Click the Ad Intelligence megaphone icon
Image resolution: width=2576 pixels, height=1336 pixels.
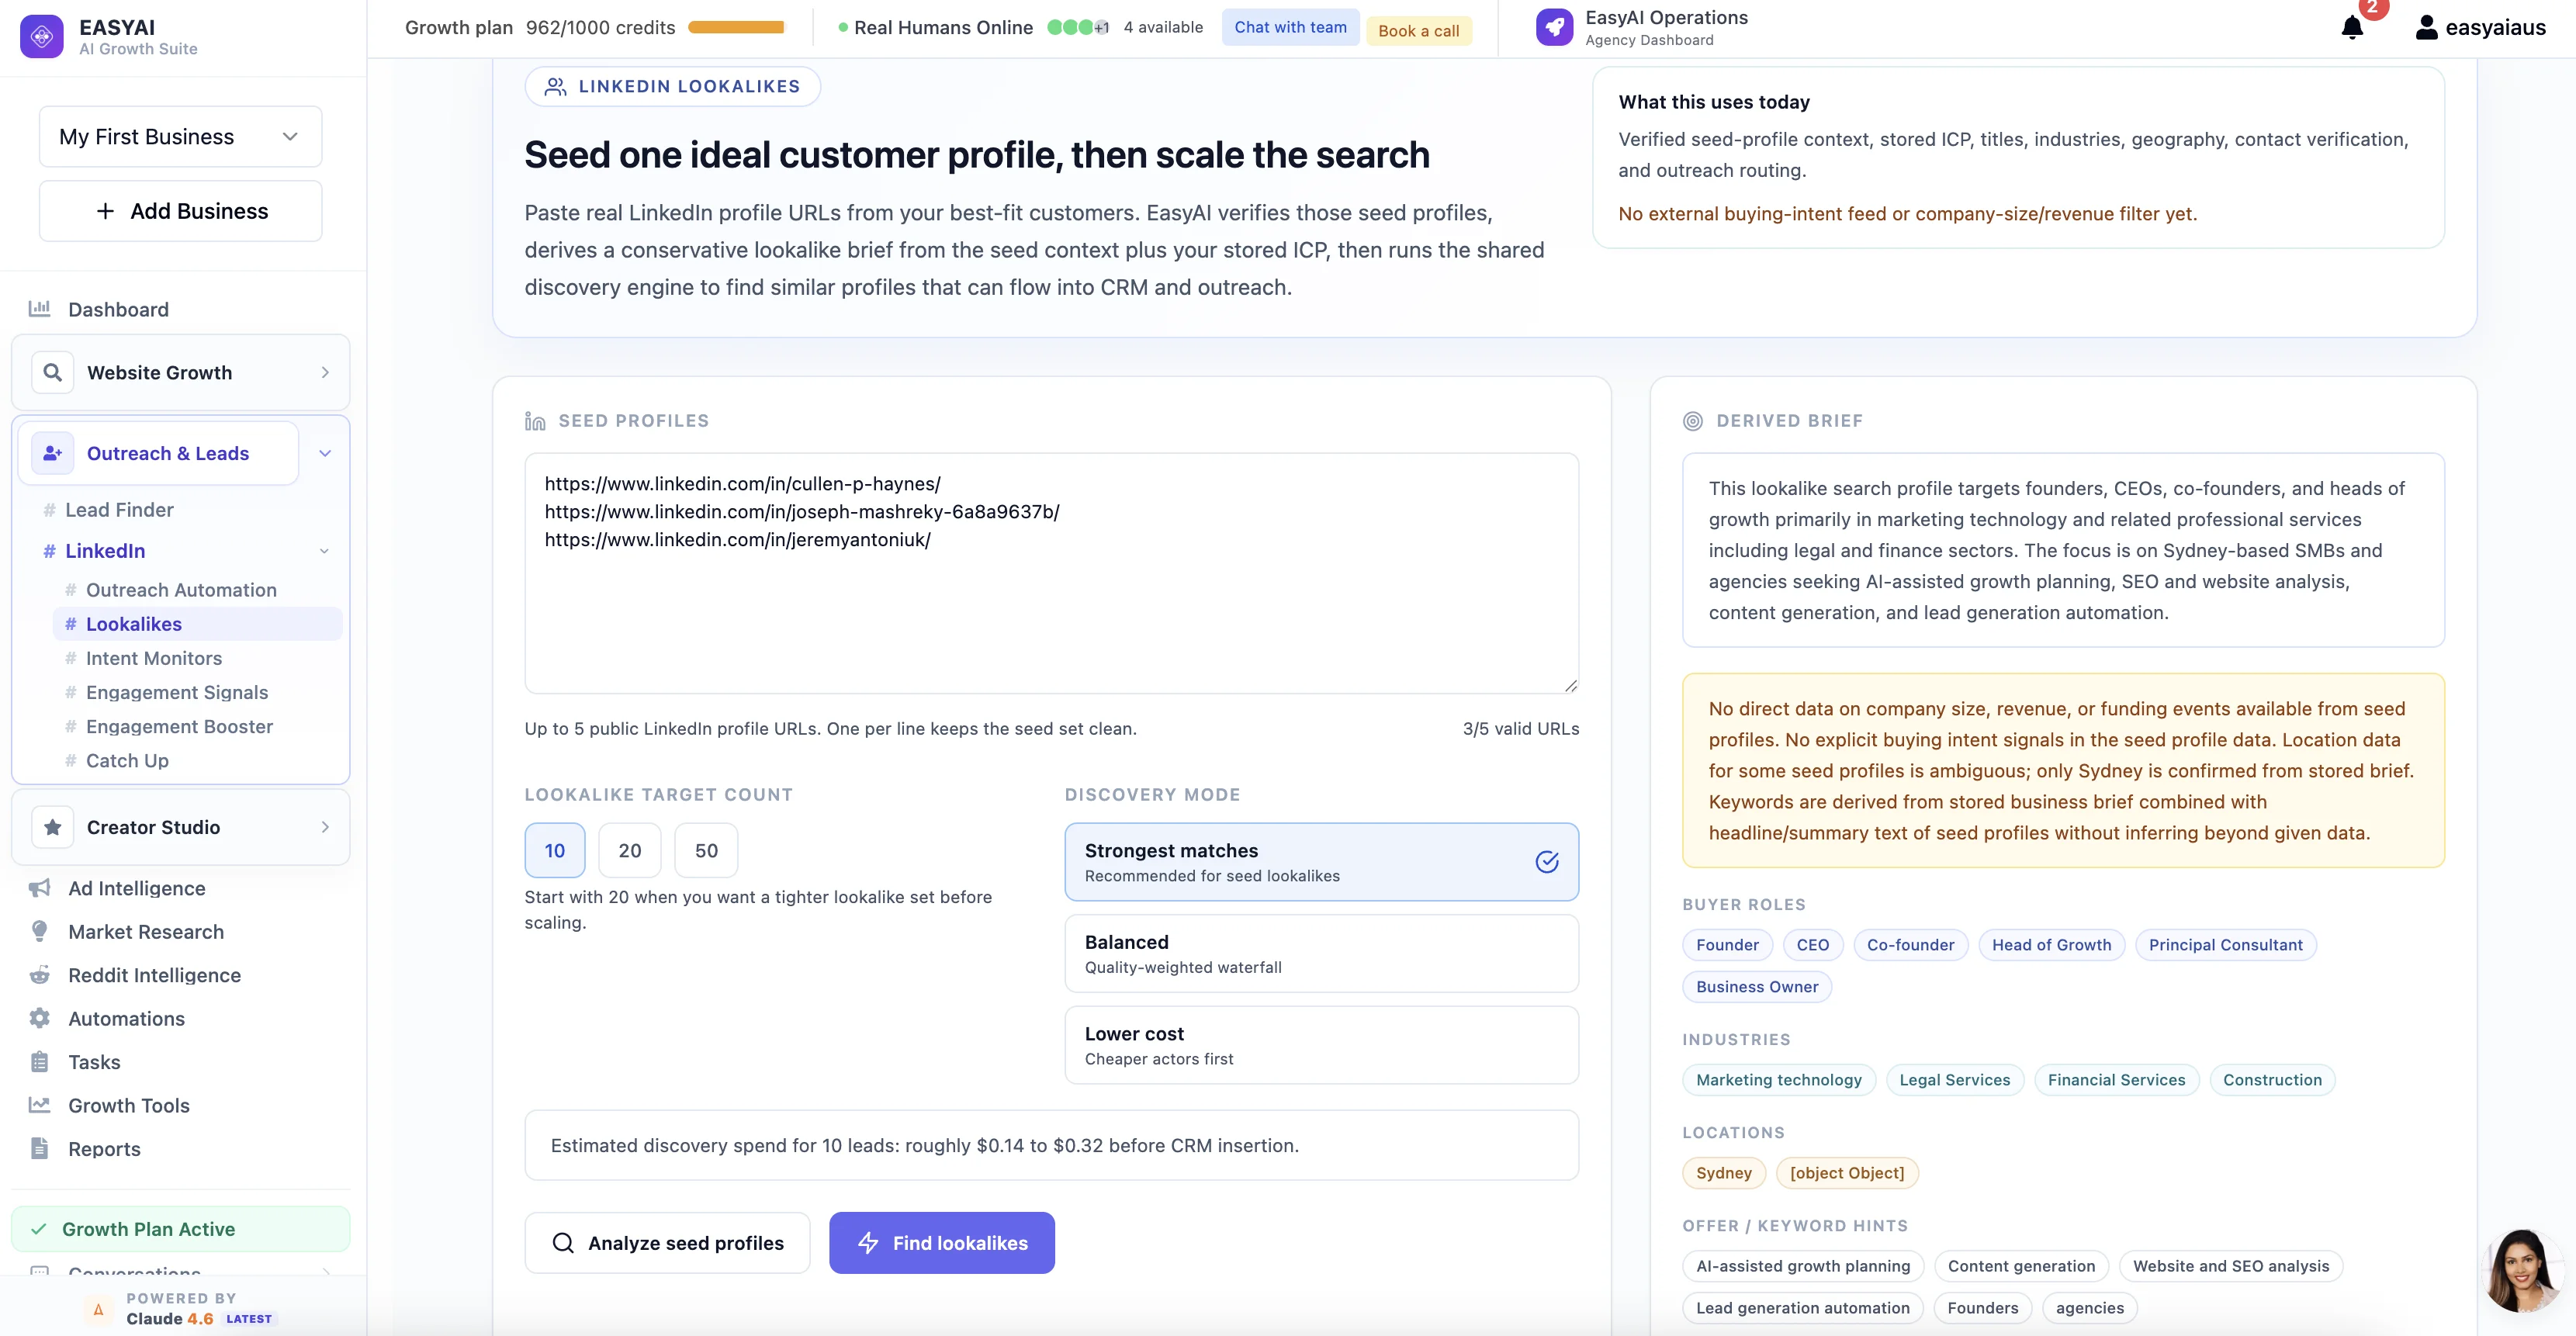pos(39,888)
